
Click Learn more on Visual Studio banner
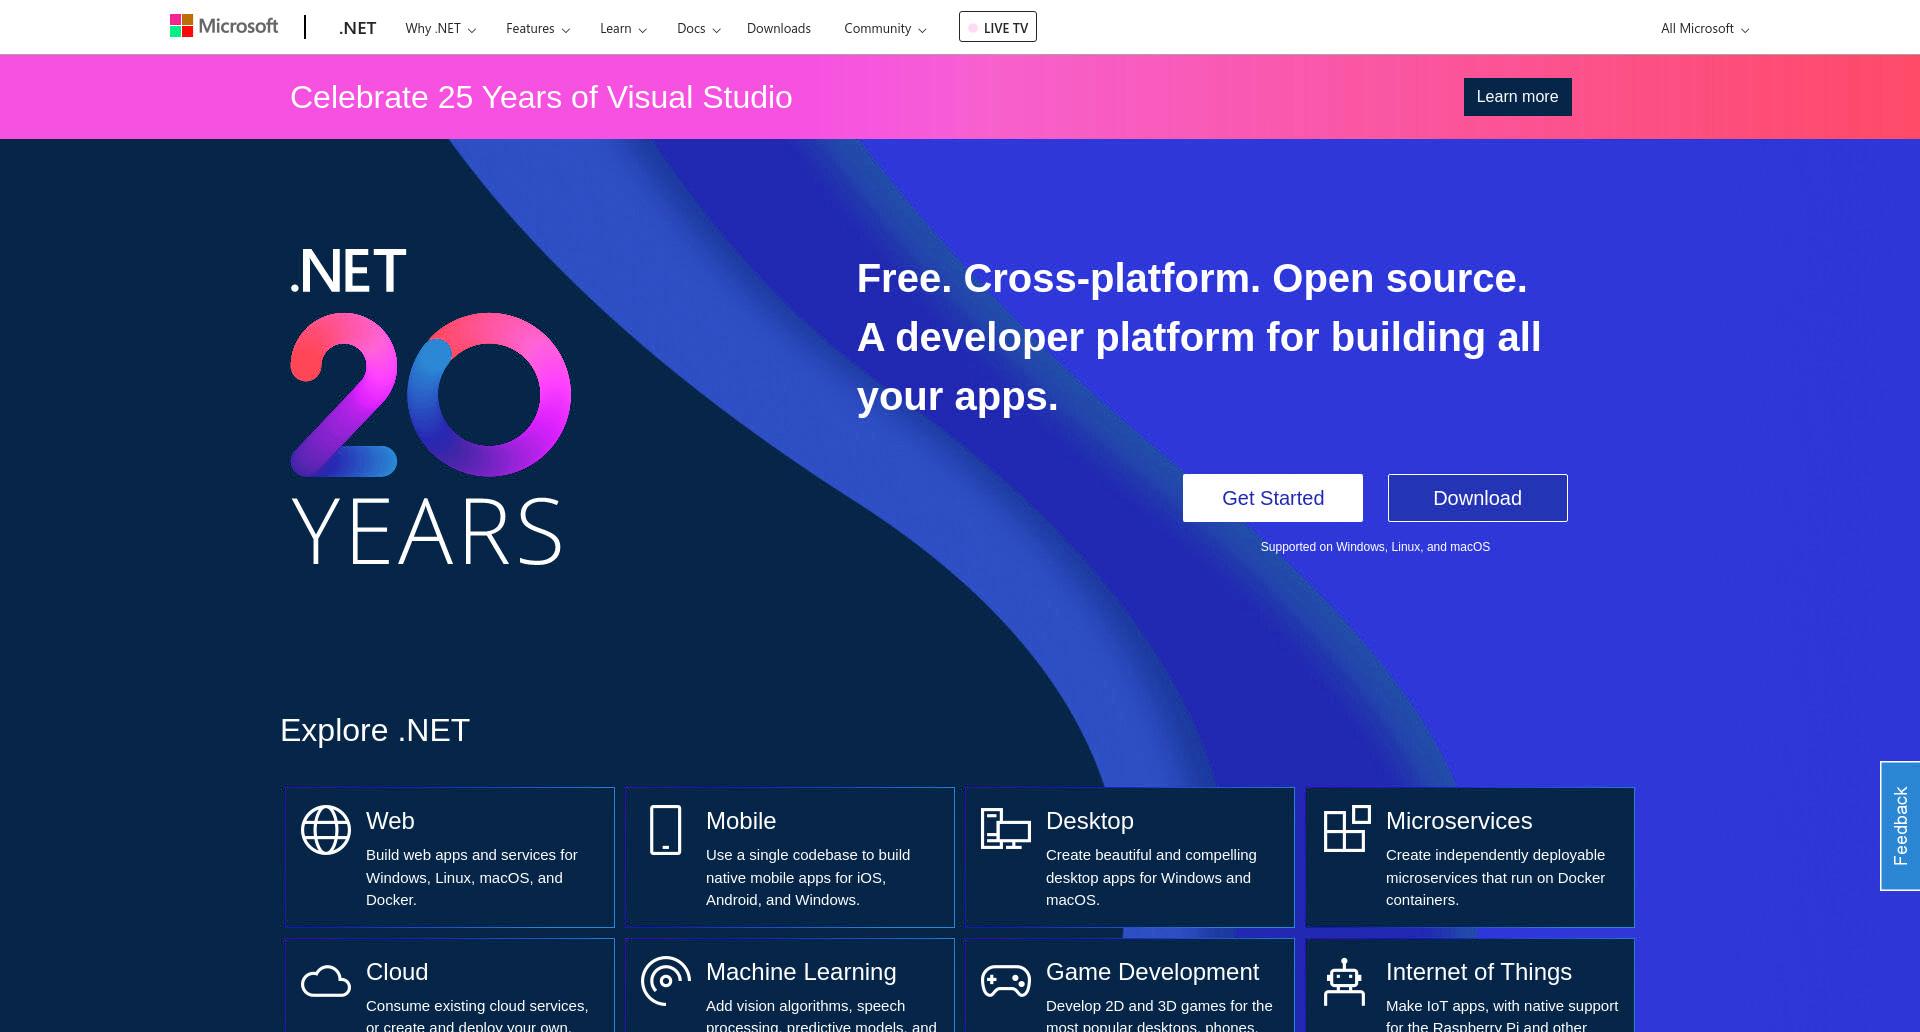click(1518, 97)
